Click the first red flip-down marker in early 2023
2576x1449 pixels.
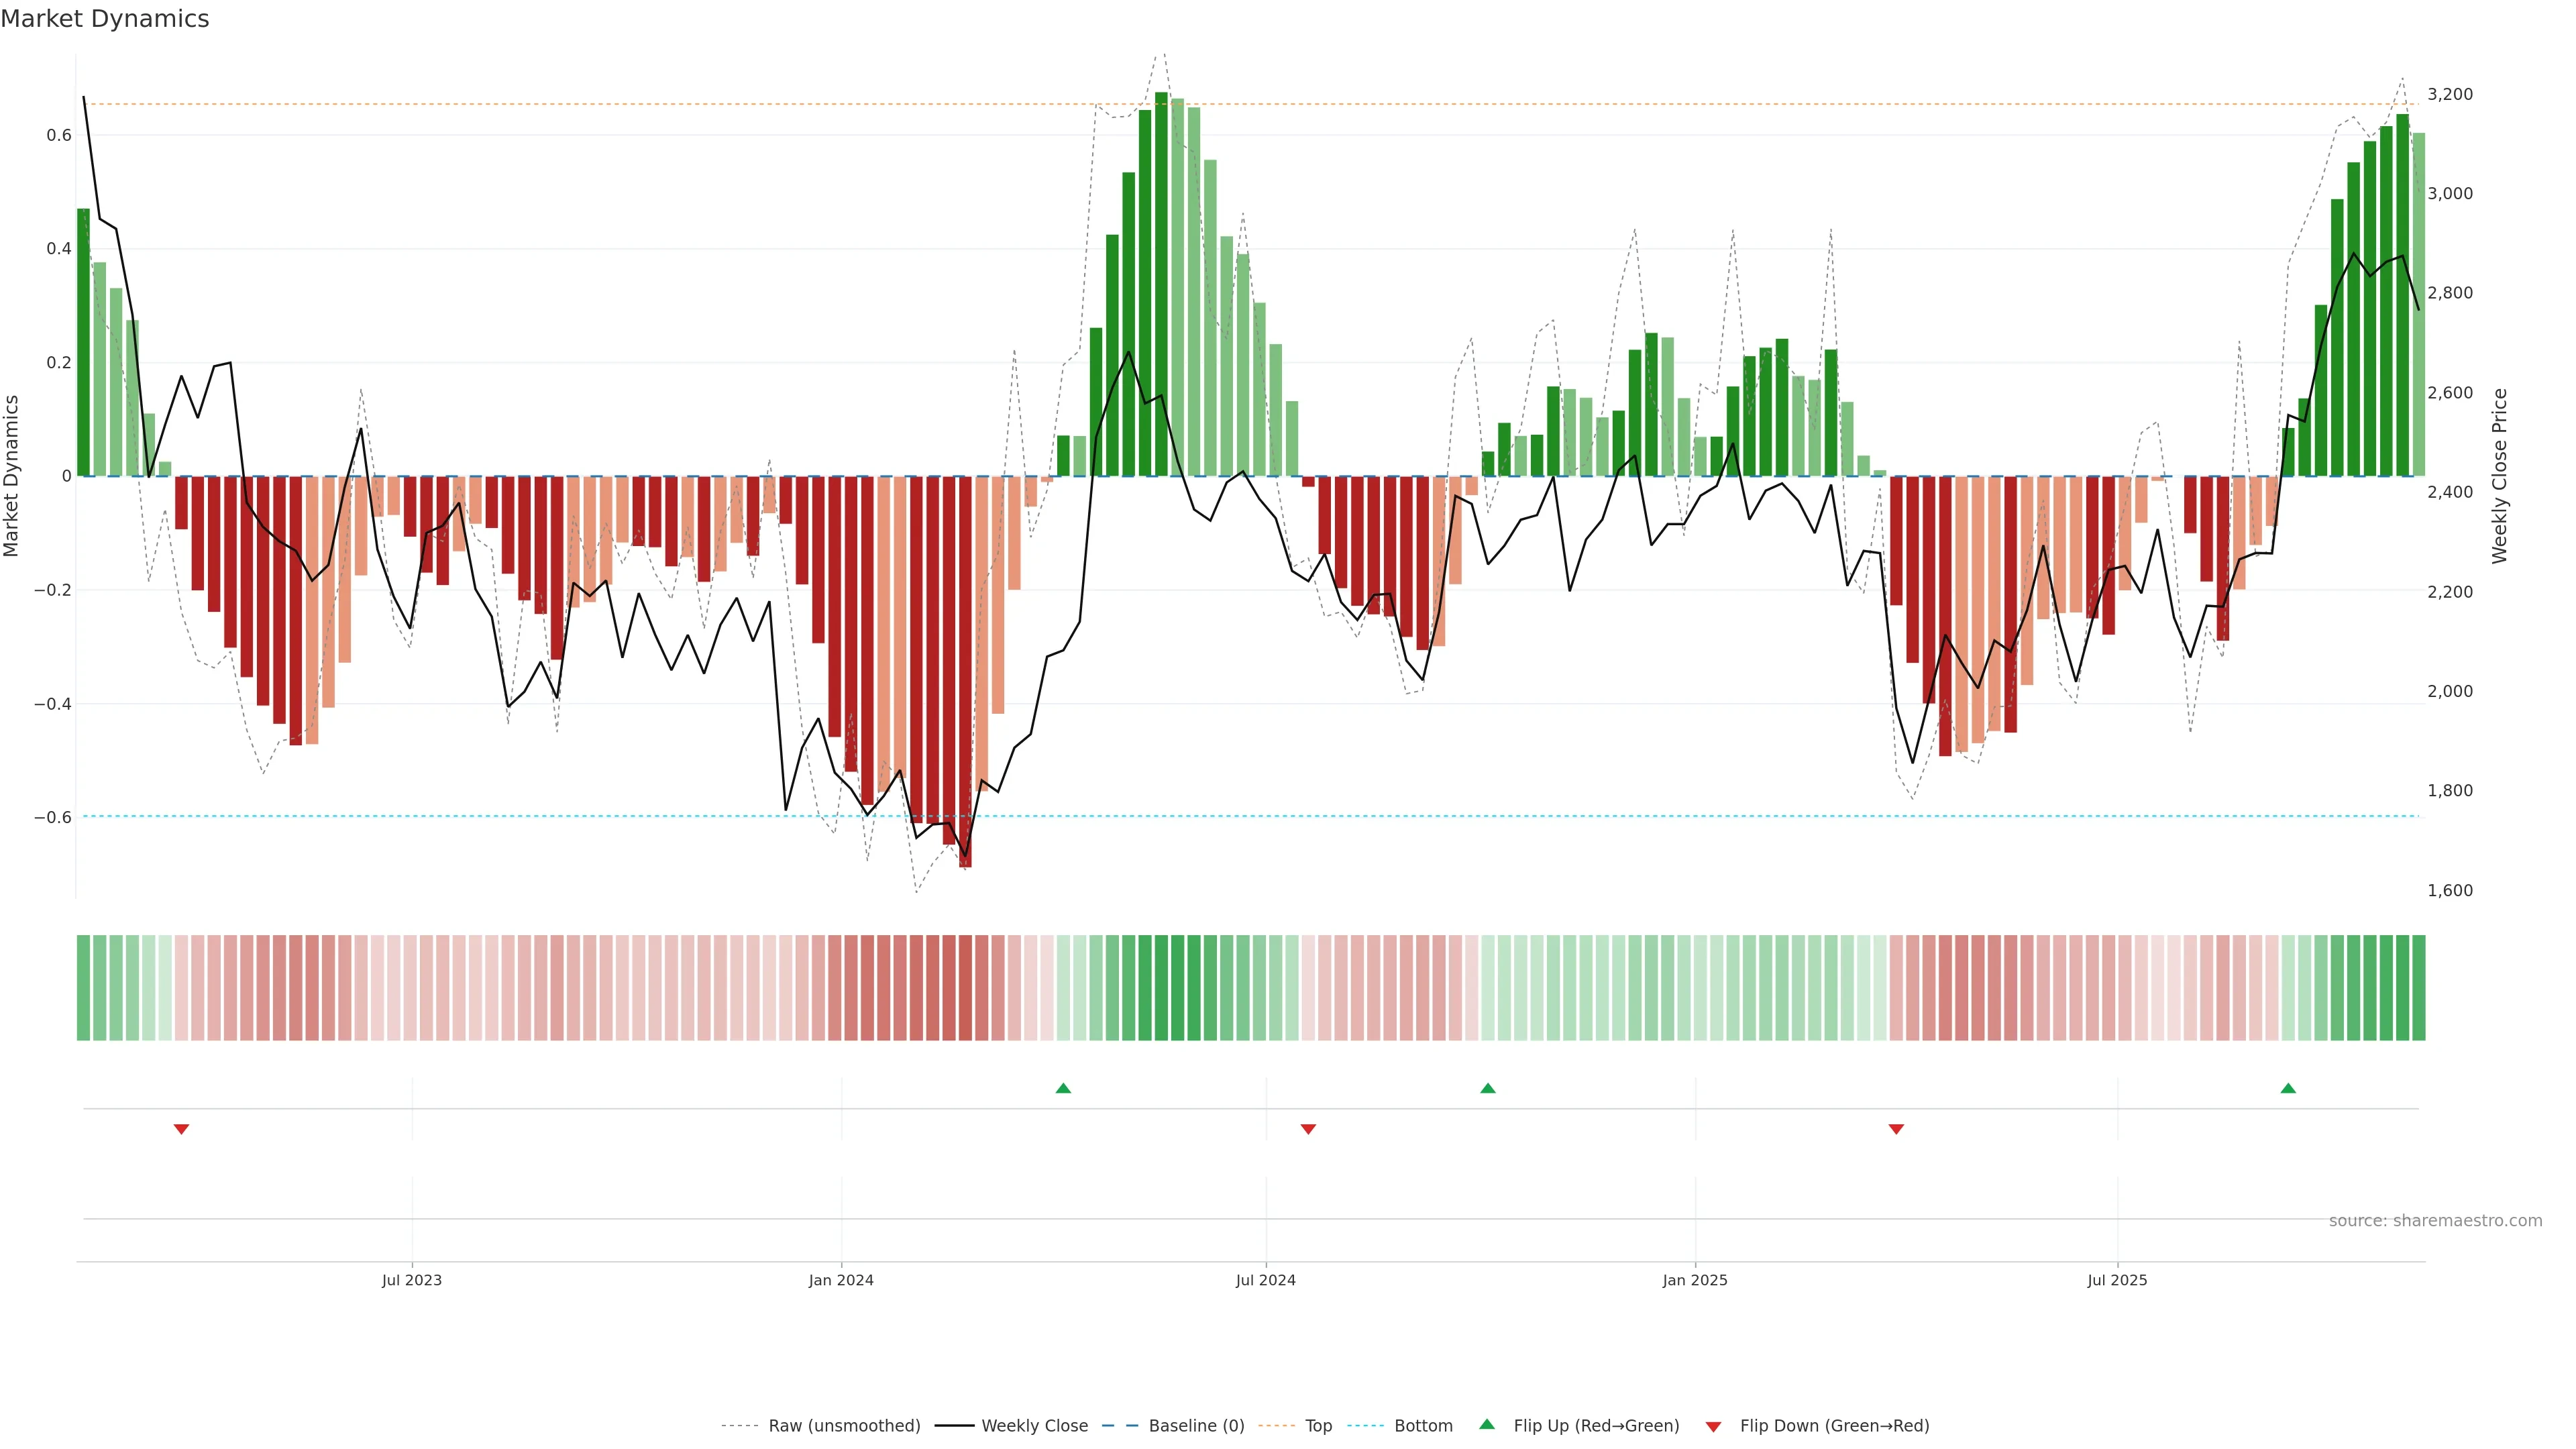(181, 1129)
